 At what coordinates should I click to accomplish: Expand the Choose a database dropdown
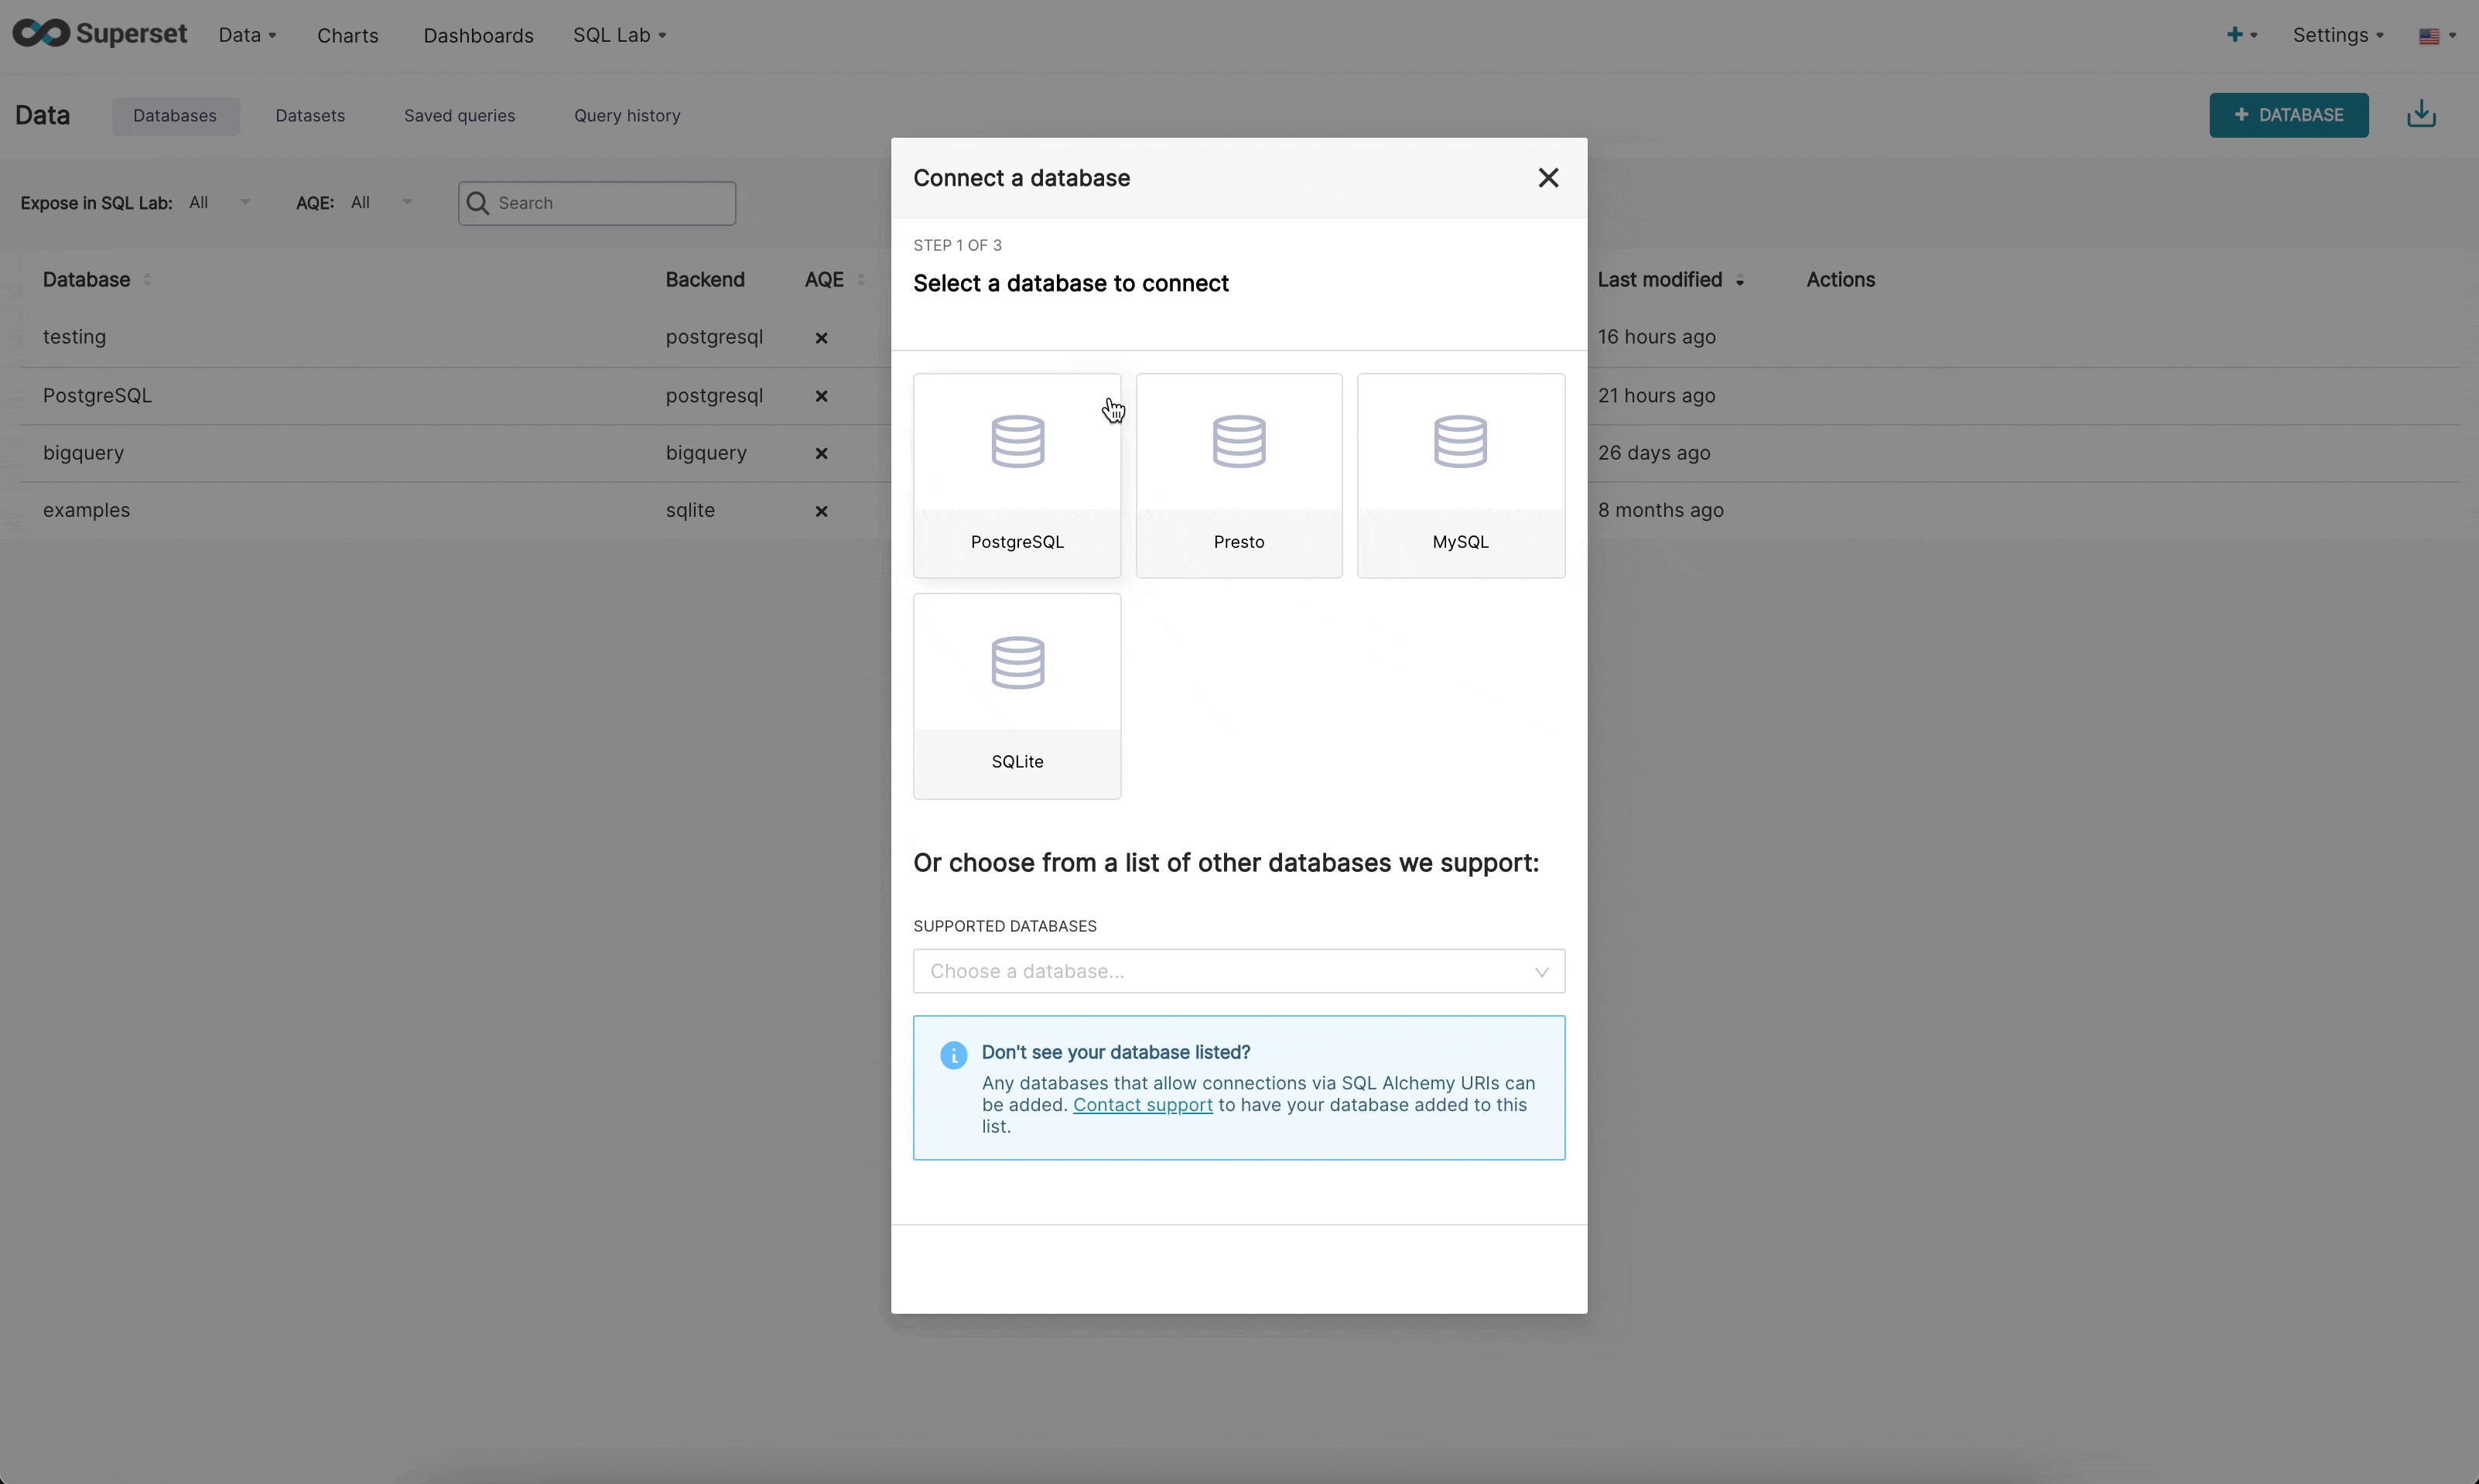coord(1238,971)
